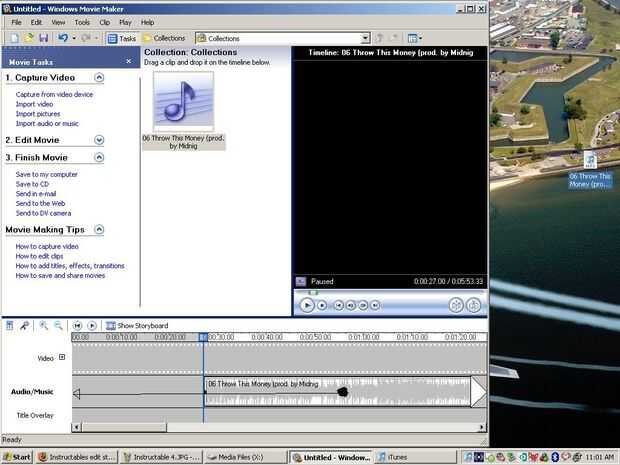Image resolution: width=620 pixels, height=465 pixels.
Task: Click the Undo arrow icon
Action: pos(62,38)
